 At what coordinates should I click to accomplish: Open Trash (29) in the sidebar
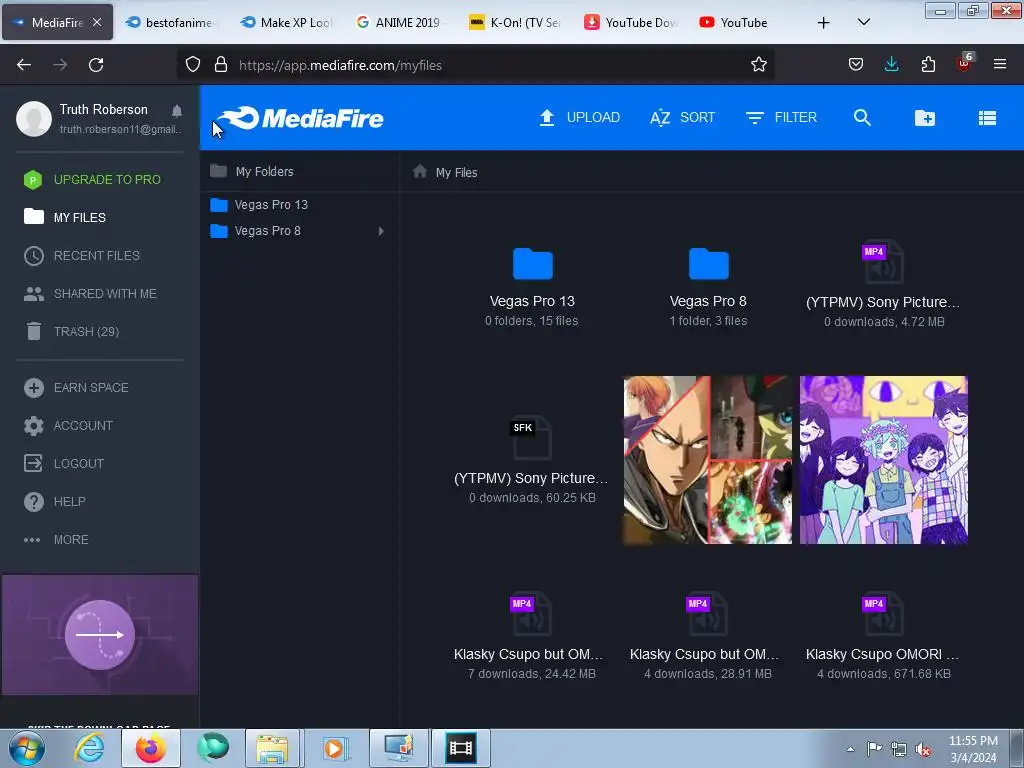click(x=71, y=332)
